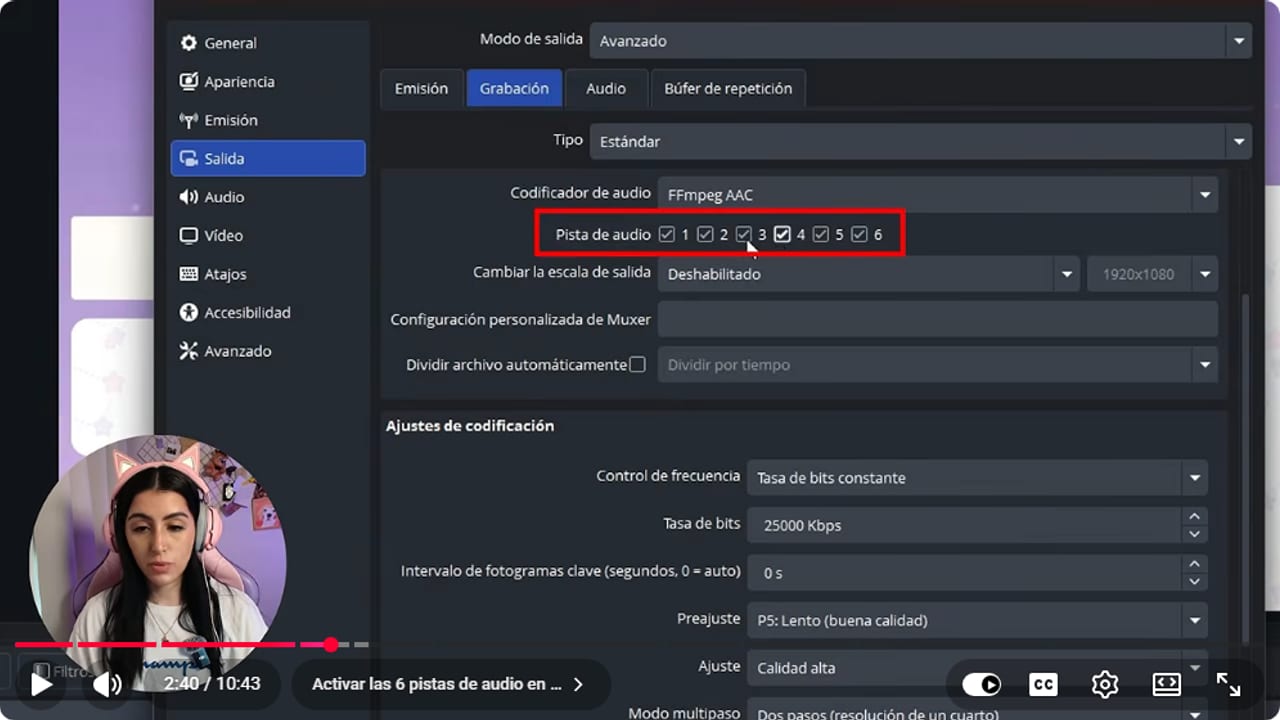The width and height of the screenshot is (1280, 720).
Task: Open the Modo de salida dropdown
Action: [920, 41]
